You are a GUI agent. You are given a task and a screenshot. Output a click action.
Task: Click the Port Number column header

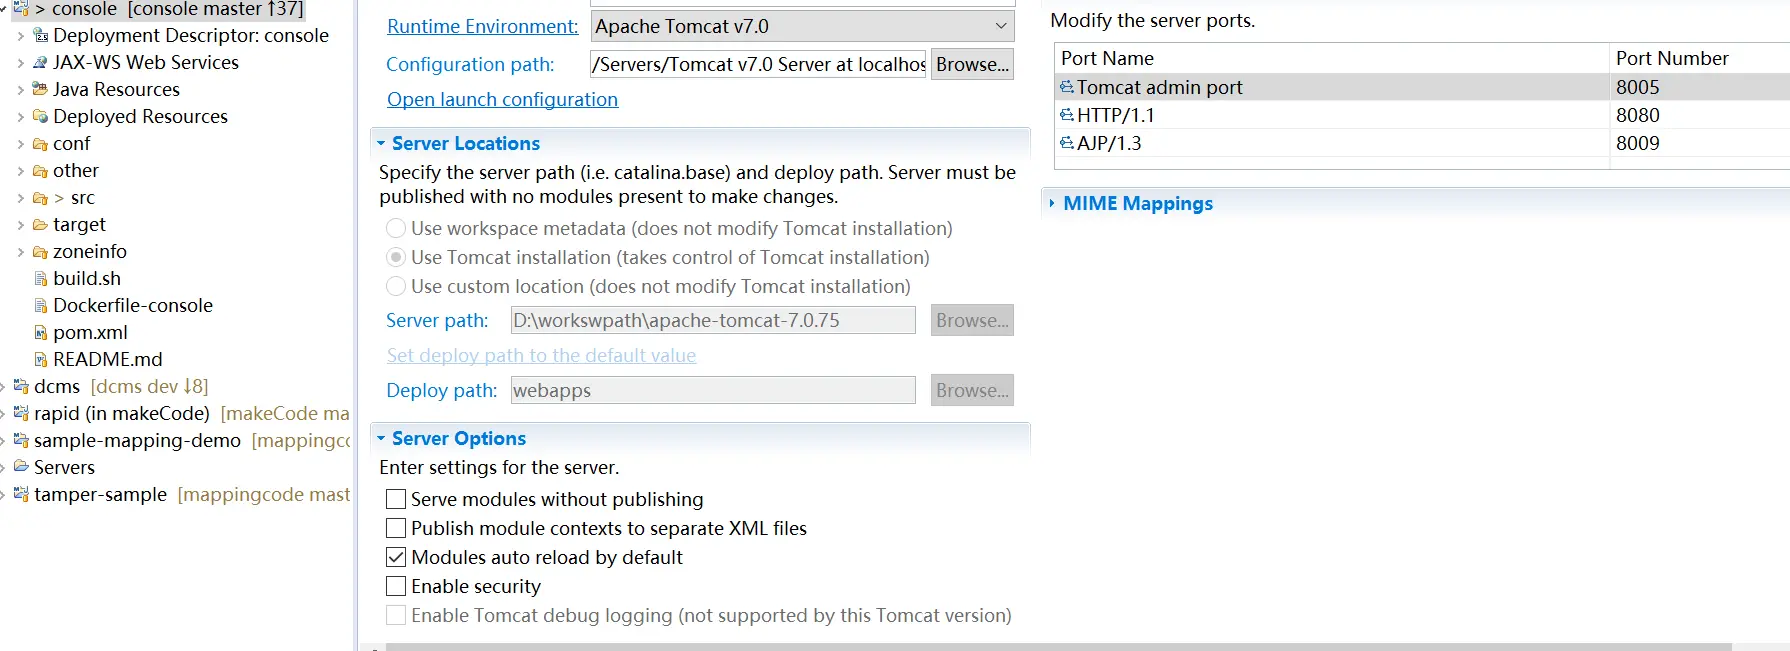pos(1699,58)
